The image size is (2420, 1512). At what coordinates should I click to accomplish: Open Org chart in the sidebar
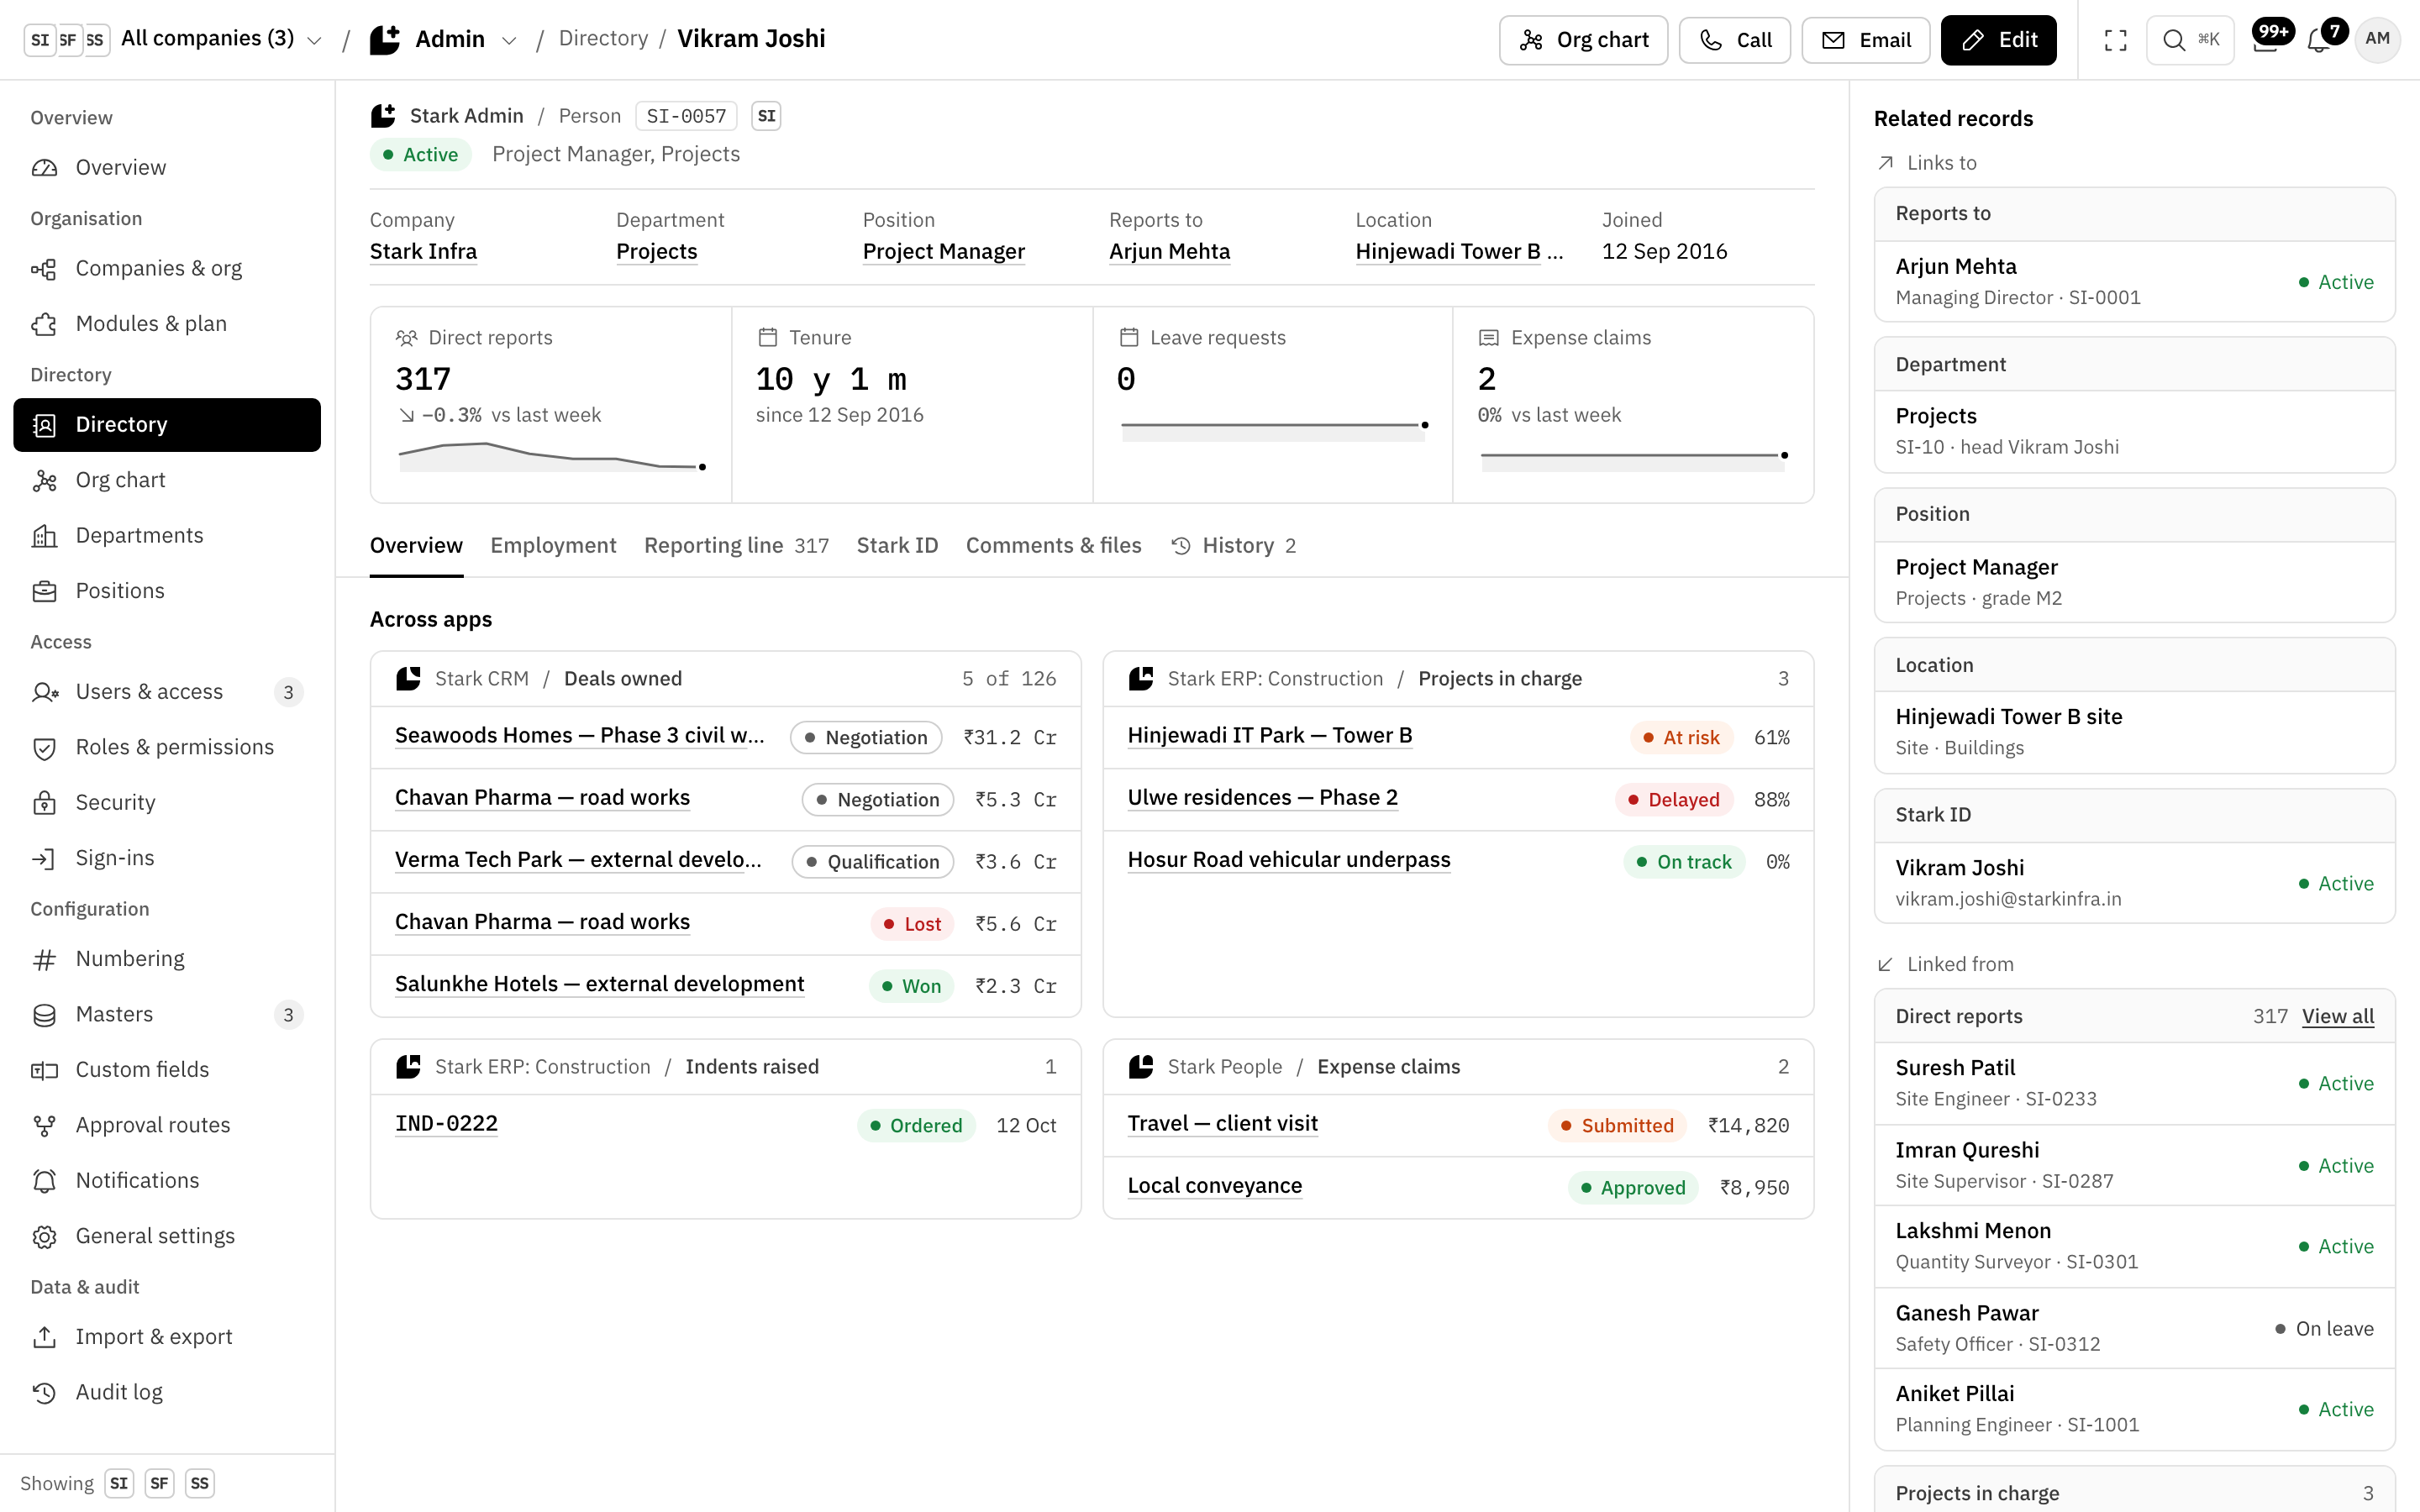[x=167, y=480]
